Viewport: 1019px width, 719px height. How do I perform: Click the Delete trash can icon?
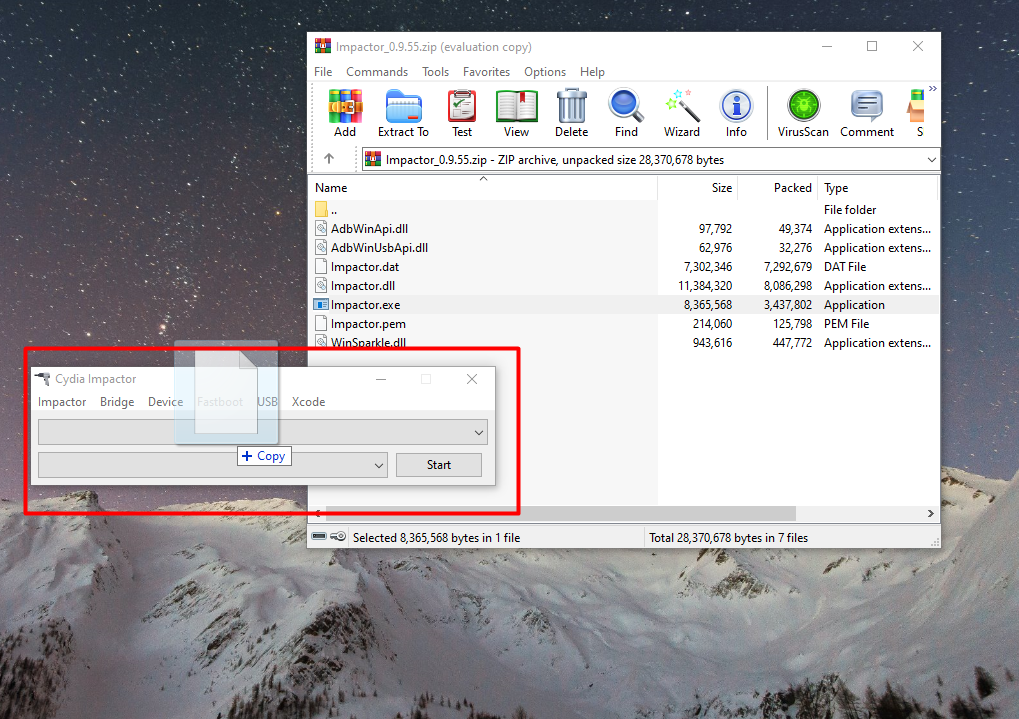tap(572, 112)
